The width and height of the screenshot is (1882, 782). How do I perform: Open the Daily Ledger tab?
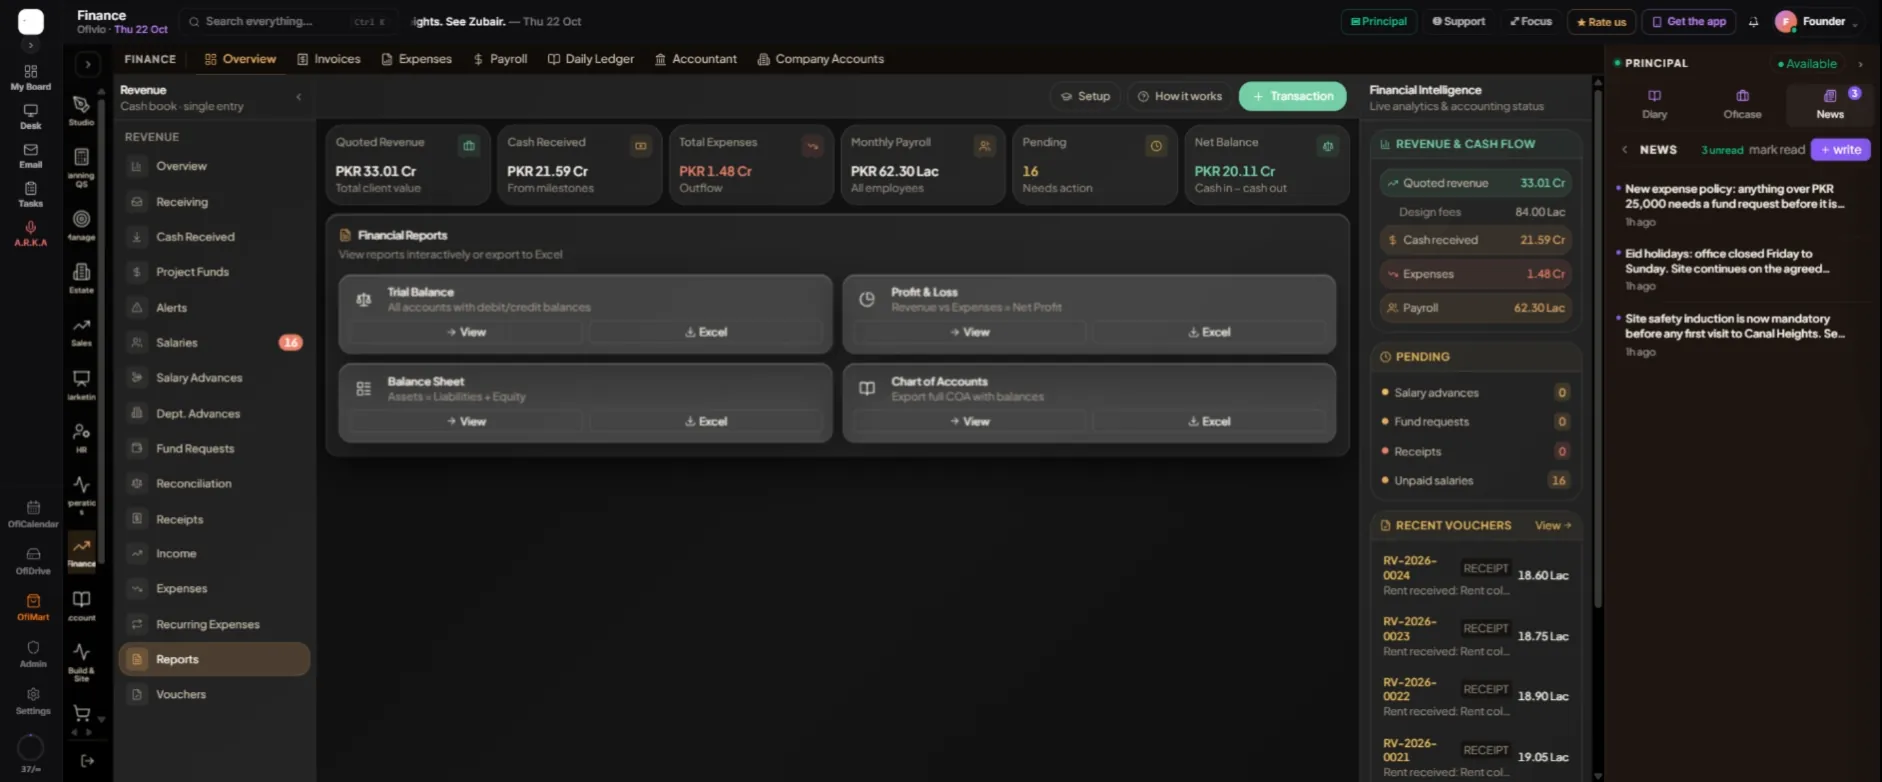pyautogui.click(x=591, y=59)
